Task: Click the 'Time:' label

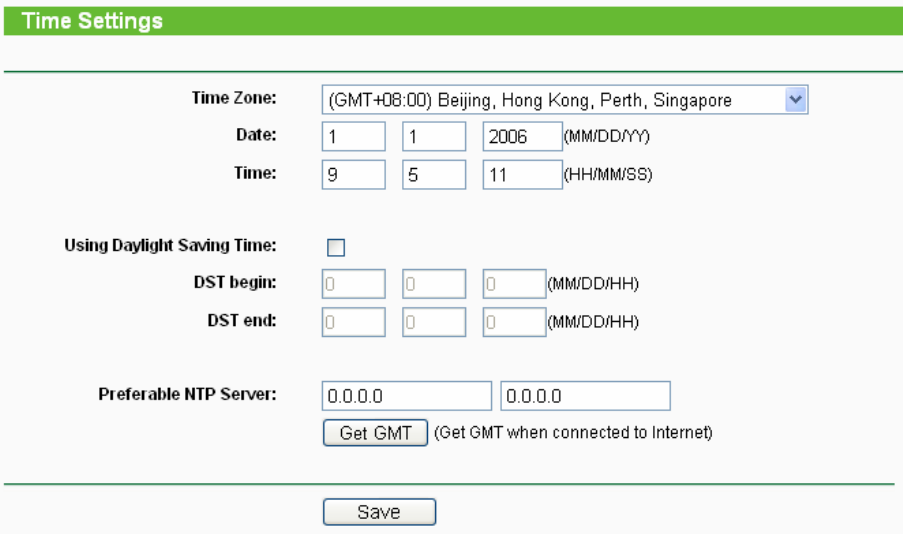Action: [255, 173]
